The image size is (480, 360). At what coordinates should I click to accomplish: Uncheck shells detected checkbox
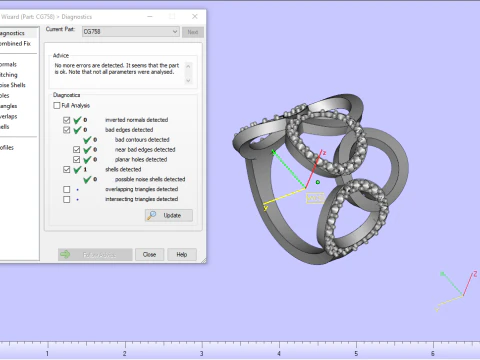coord(67,170)
